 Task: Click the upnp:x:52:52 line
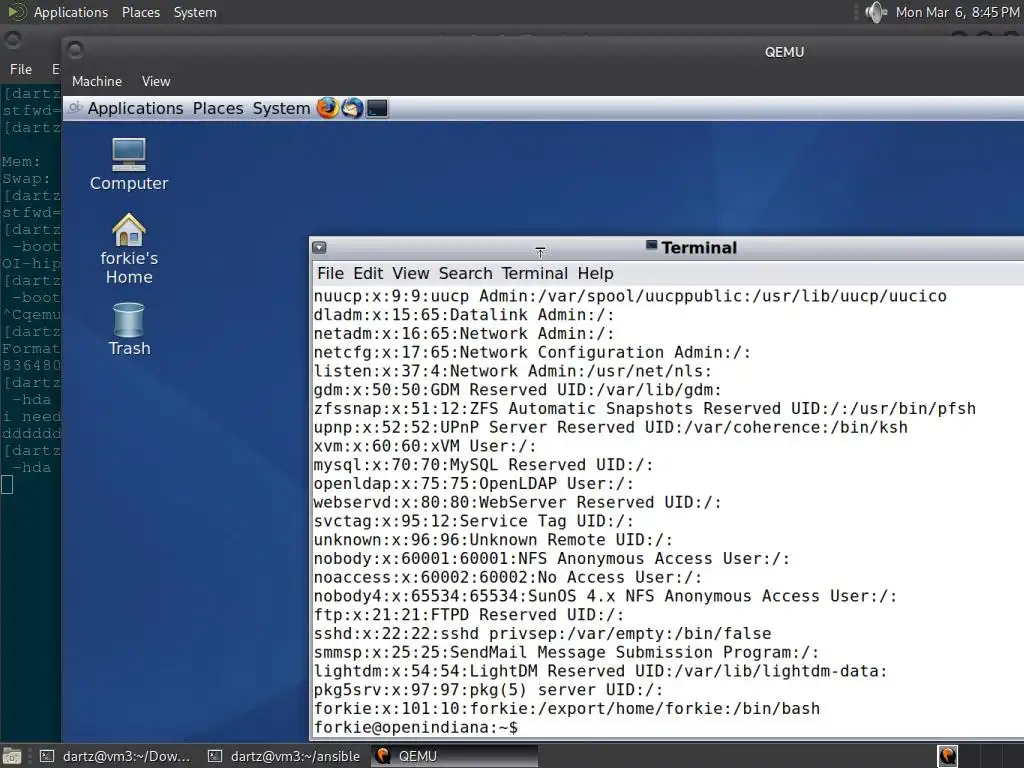pos(611,428)
